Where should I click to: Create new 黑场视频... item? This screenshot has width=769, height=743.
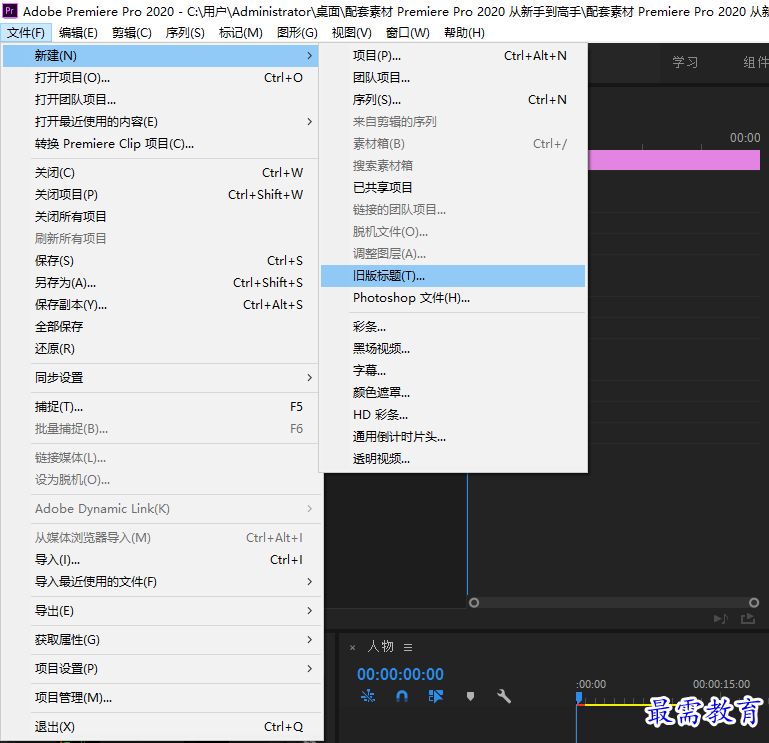click(x=453, y=349)
